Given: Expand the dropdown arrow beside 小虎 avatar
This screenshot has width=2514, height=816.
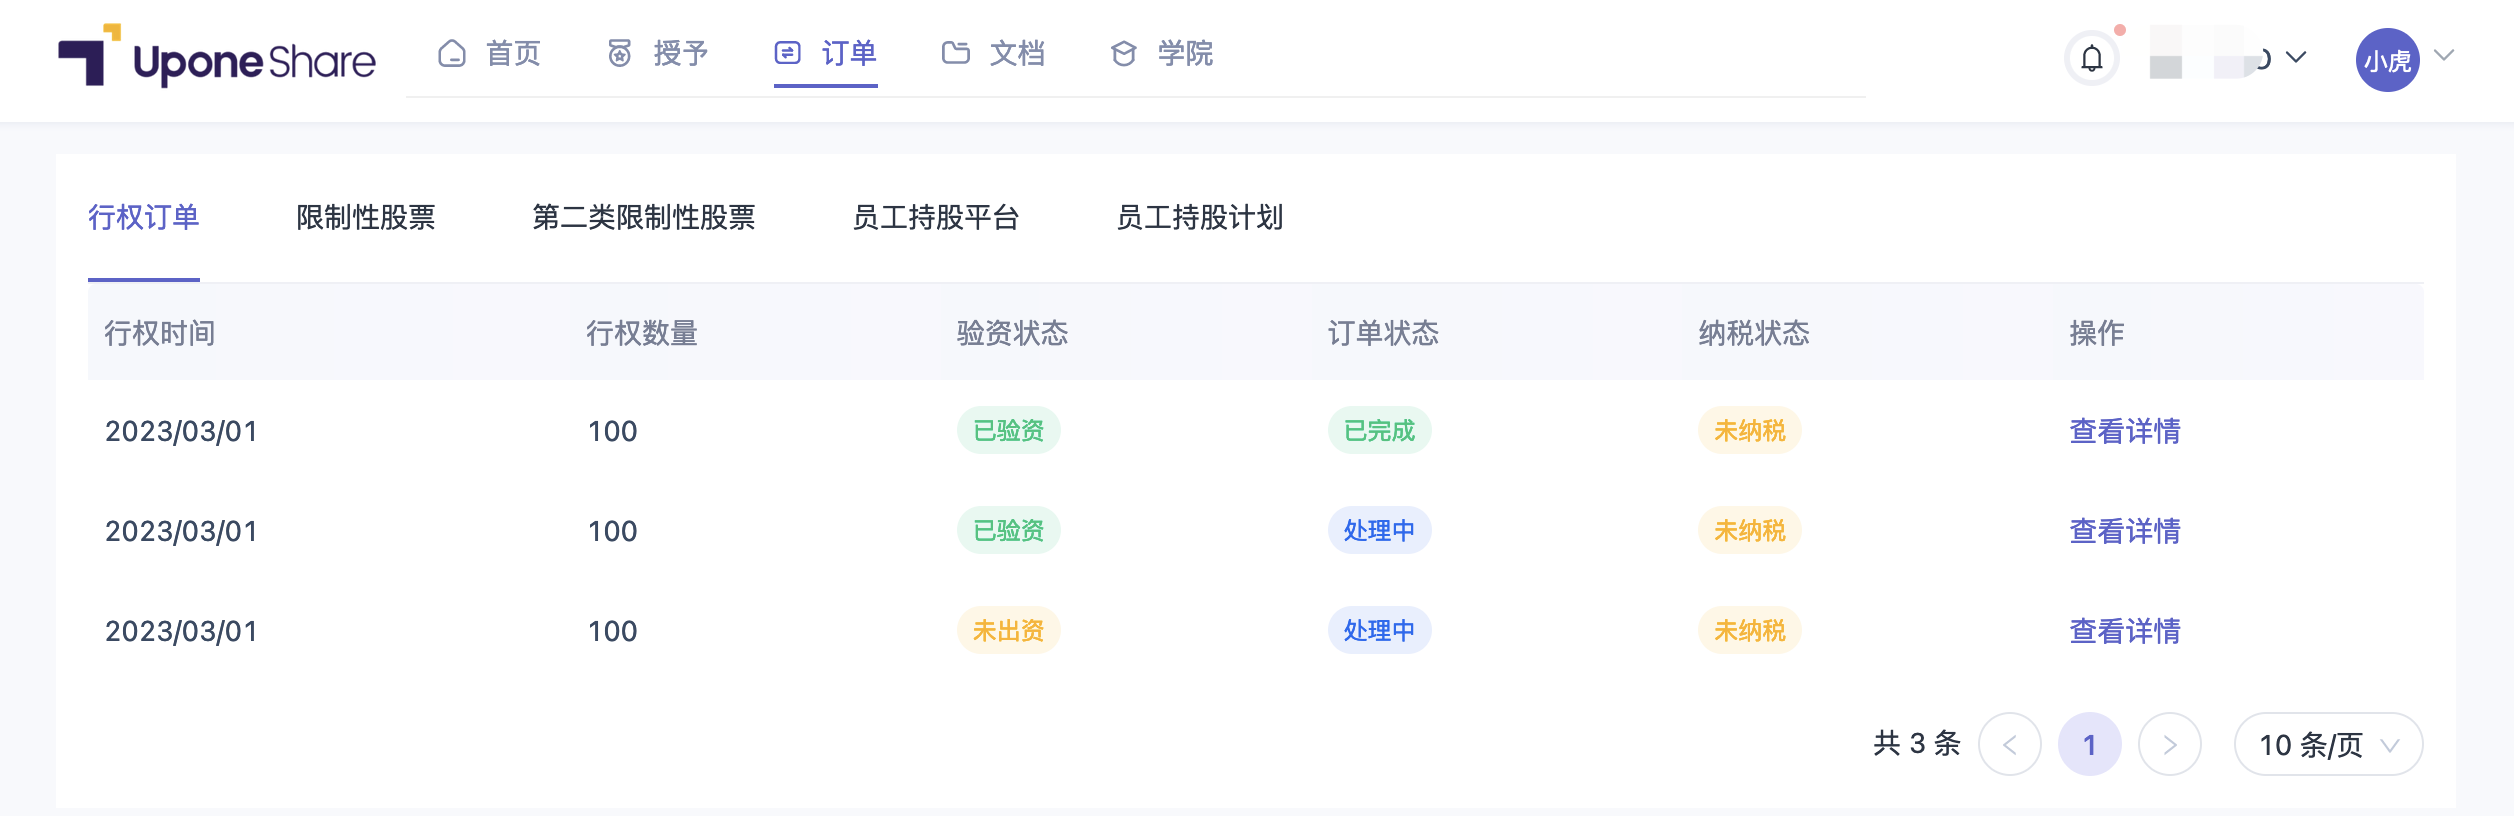Looking at the screenshot, I should coord(2444,55).
